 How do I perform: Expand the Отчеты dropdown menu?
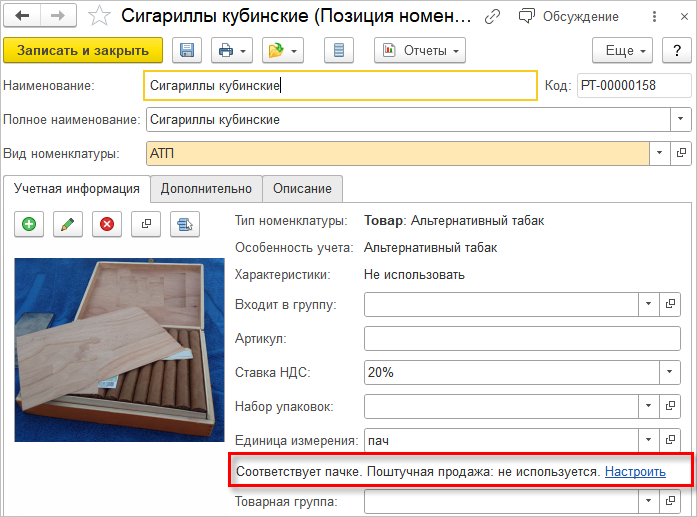click(x=419, y=50)
